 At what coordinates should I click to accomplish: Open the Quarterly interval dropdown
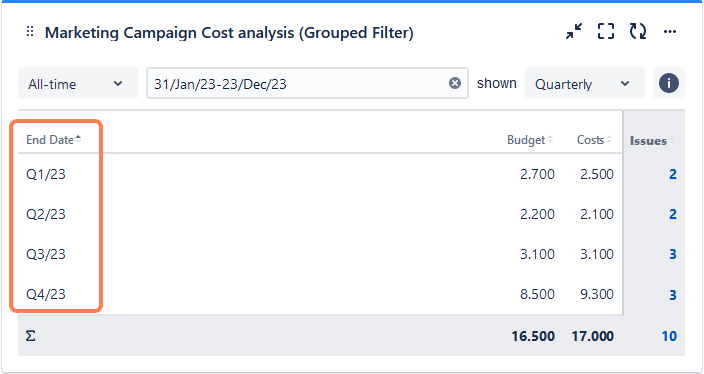pos(585,84)
